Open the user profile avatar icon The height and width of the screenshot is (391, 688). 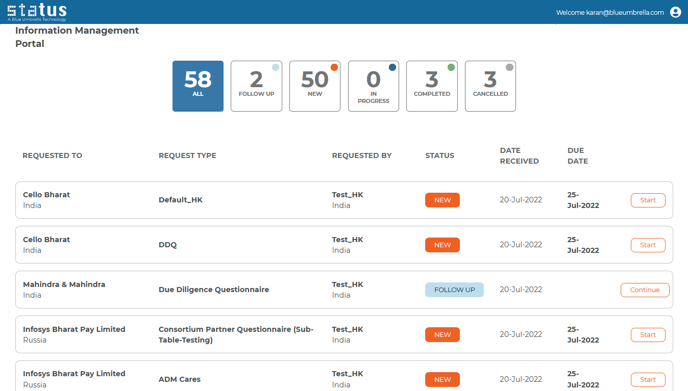[676, 12]
